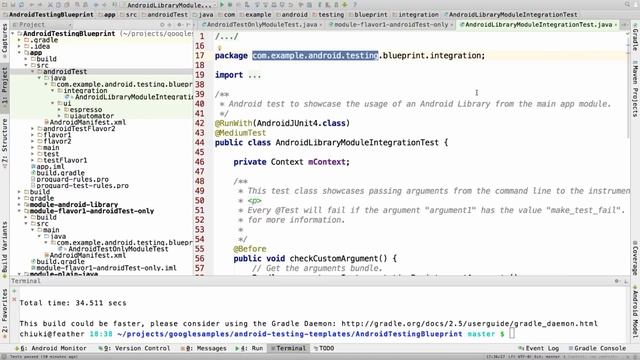Switch to AndroidTestOnlyModuleTest.java editor tab
The image size is (640, 360).
(262, 24)
